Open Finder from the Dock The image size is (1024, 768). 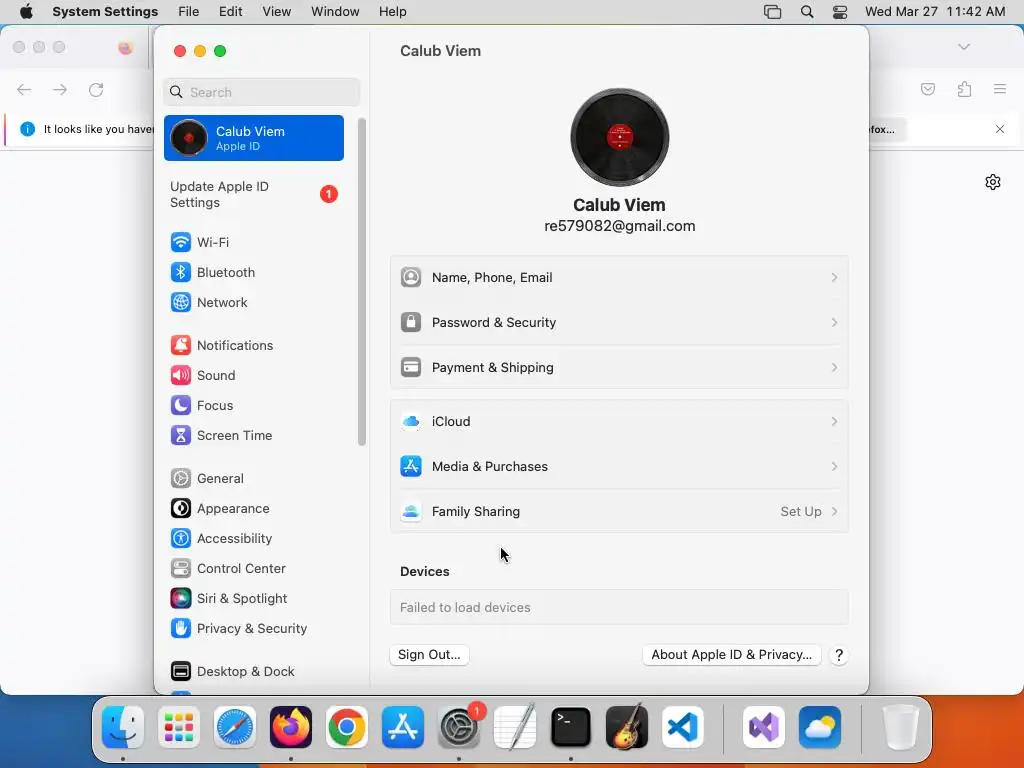click(123, 727)
